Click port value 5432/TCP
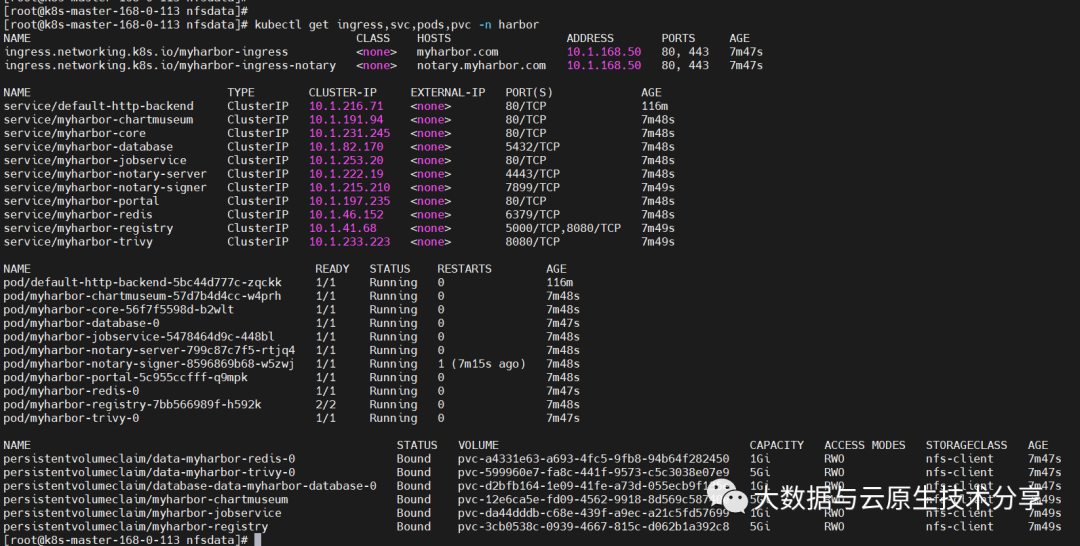1080x546 pixels. 532,147
